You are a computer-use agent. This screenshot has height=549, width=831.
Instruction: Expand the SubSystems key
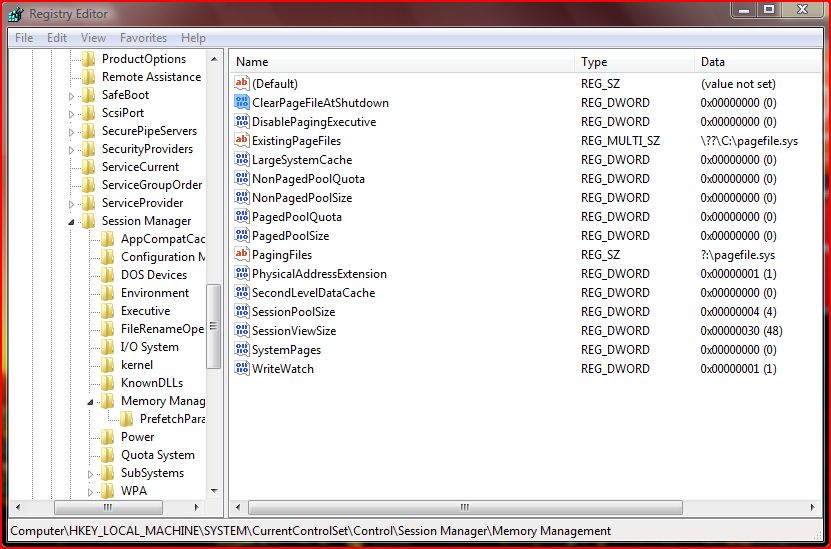coord(91,474)
